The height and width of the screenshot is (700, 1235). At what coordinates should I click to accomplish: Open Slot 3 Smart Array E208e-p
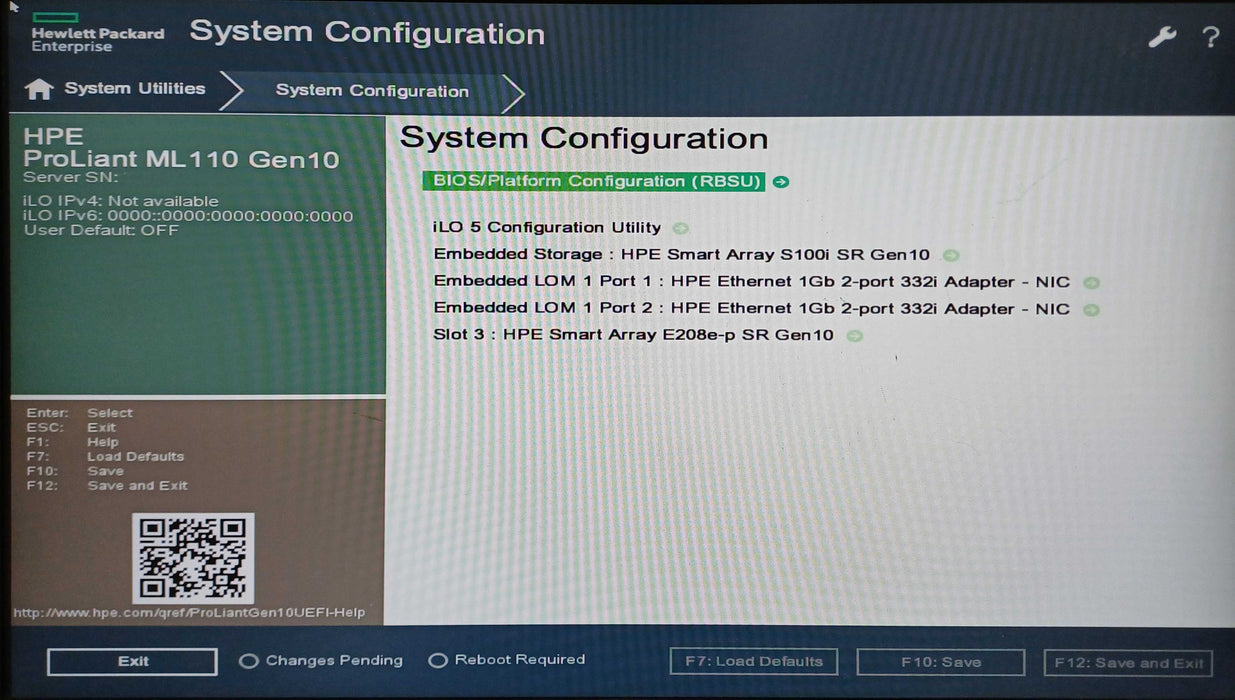[633, 335]
